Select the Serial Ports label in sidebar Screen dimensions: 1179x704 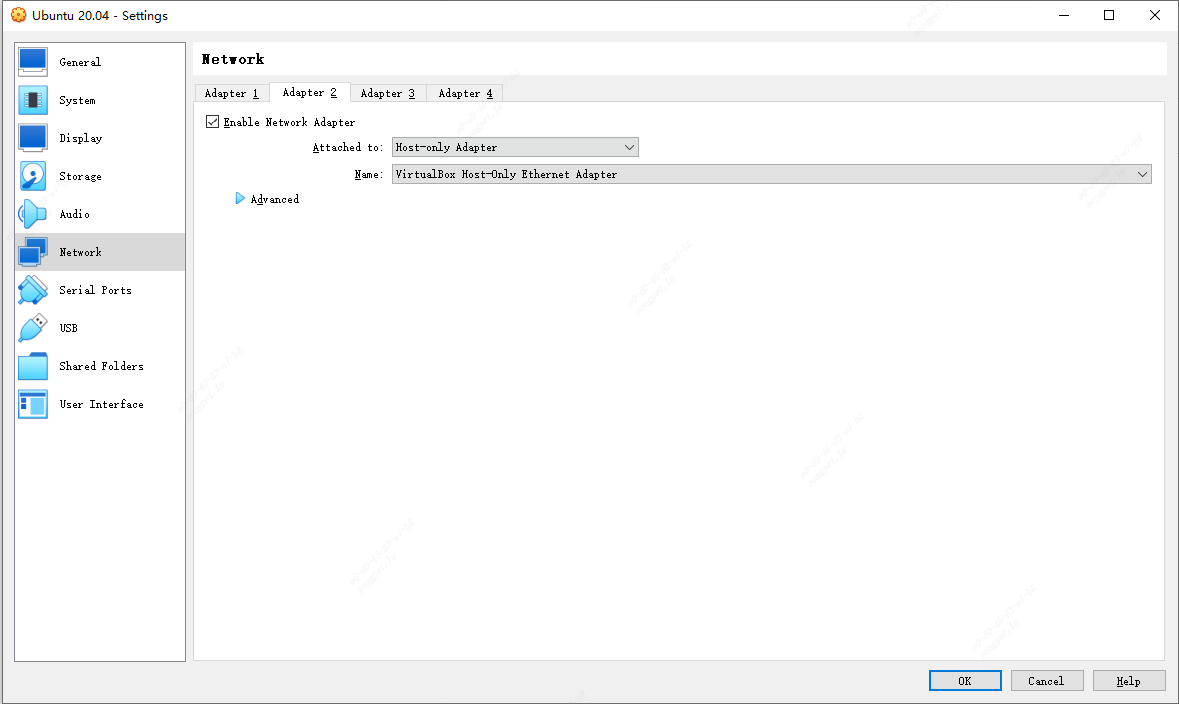tap(95, 290)
